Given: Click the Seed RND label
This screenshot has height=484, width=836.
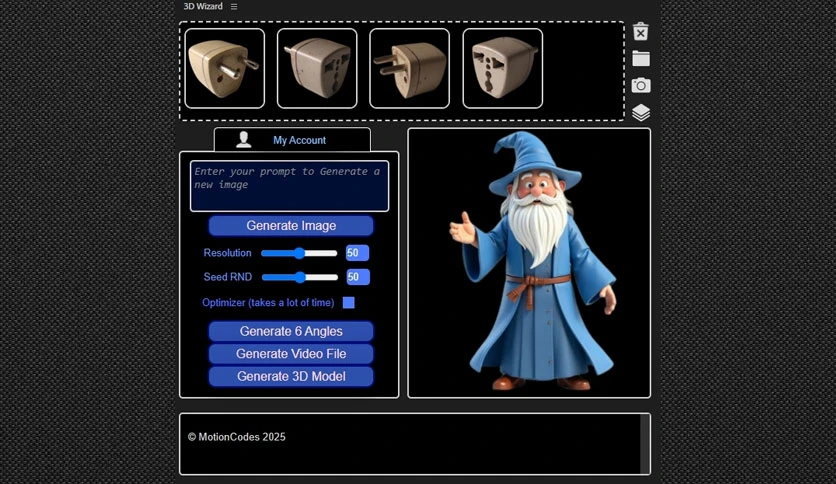Looking at the screenshot, I should point(228,277).
